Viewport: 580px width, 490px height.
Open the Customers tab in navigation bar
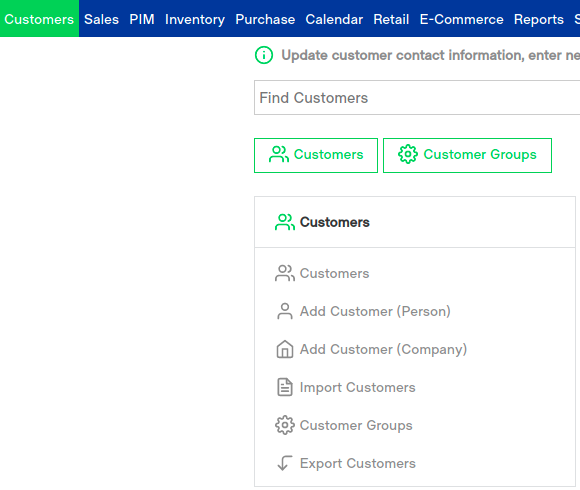[39, 19]
